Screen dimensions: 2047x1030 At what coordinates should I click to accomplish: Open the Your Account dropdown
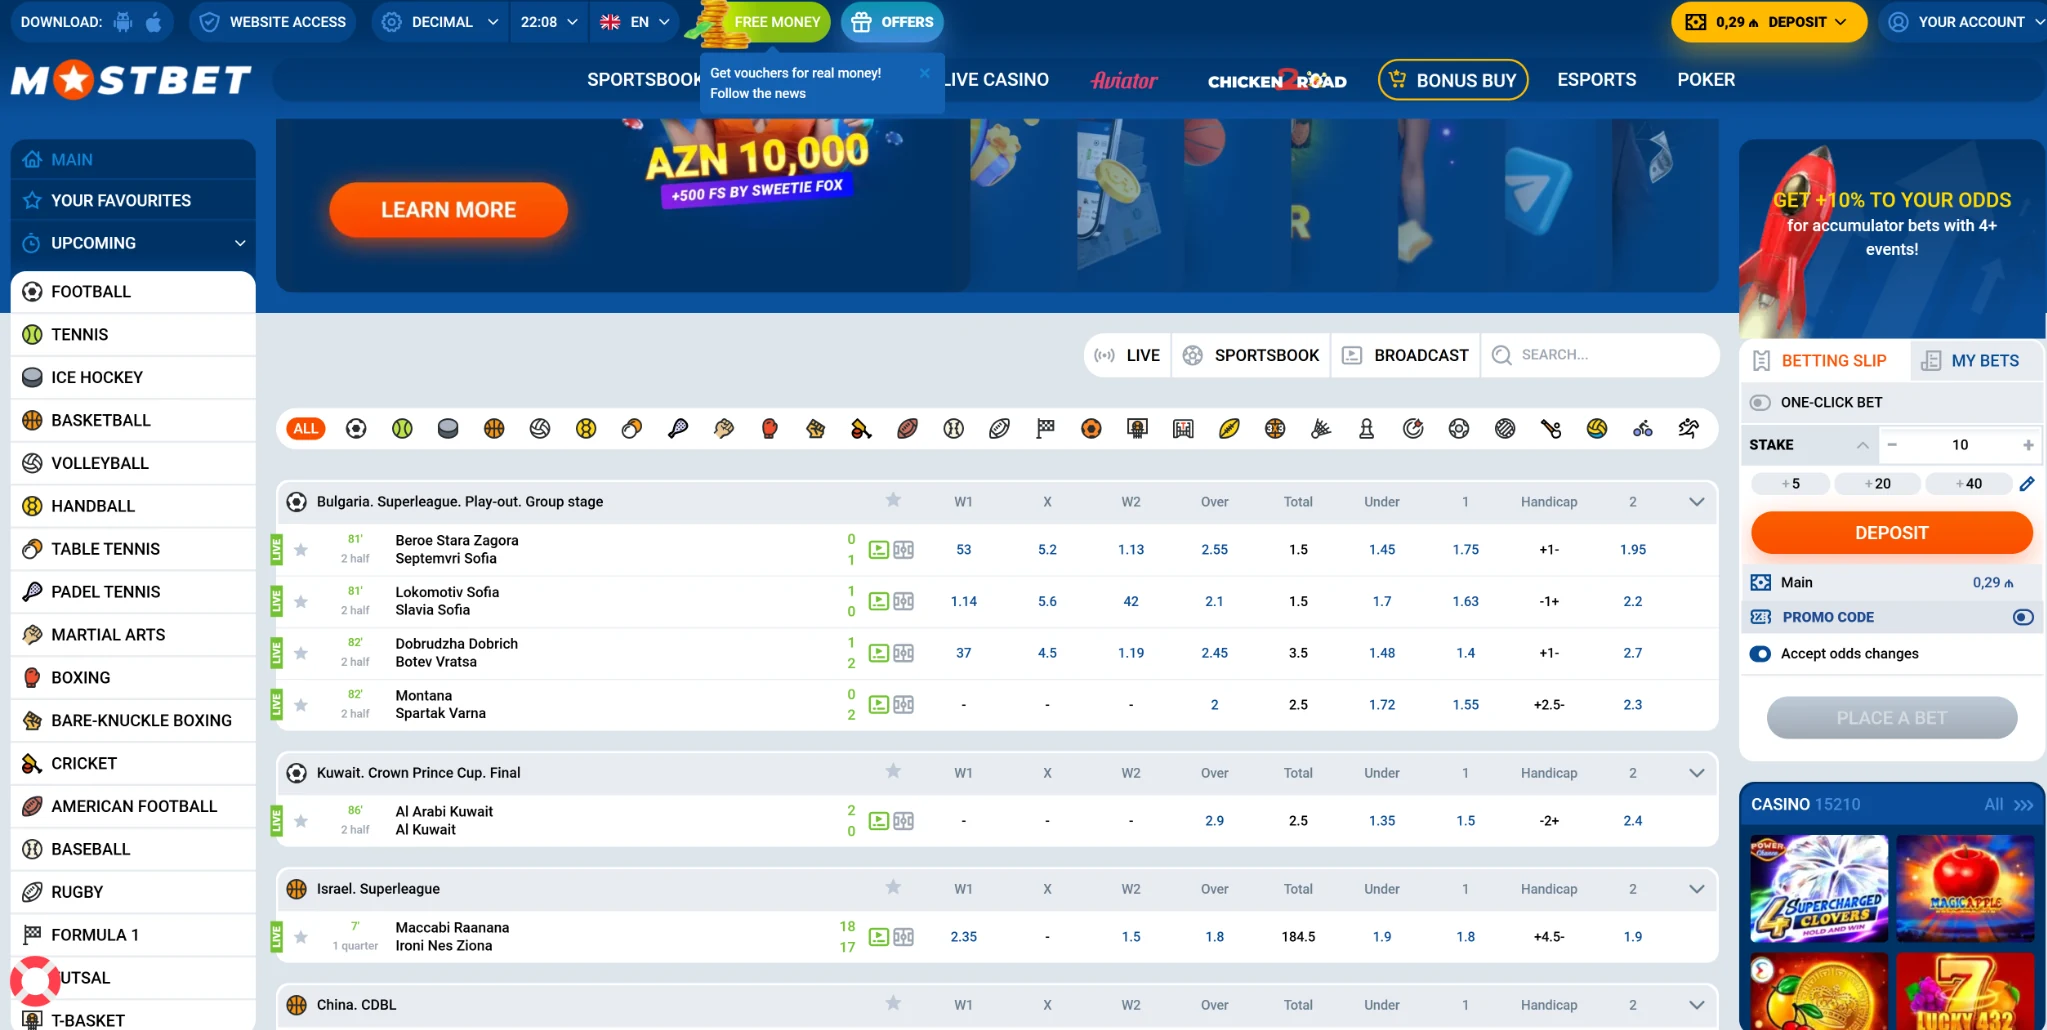1966,22
